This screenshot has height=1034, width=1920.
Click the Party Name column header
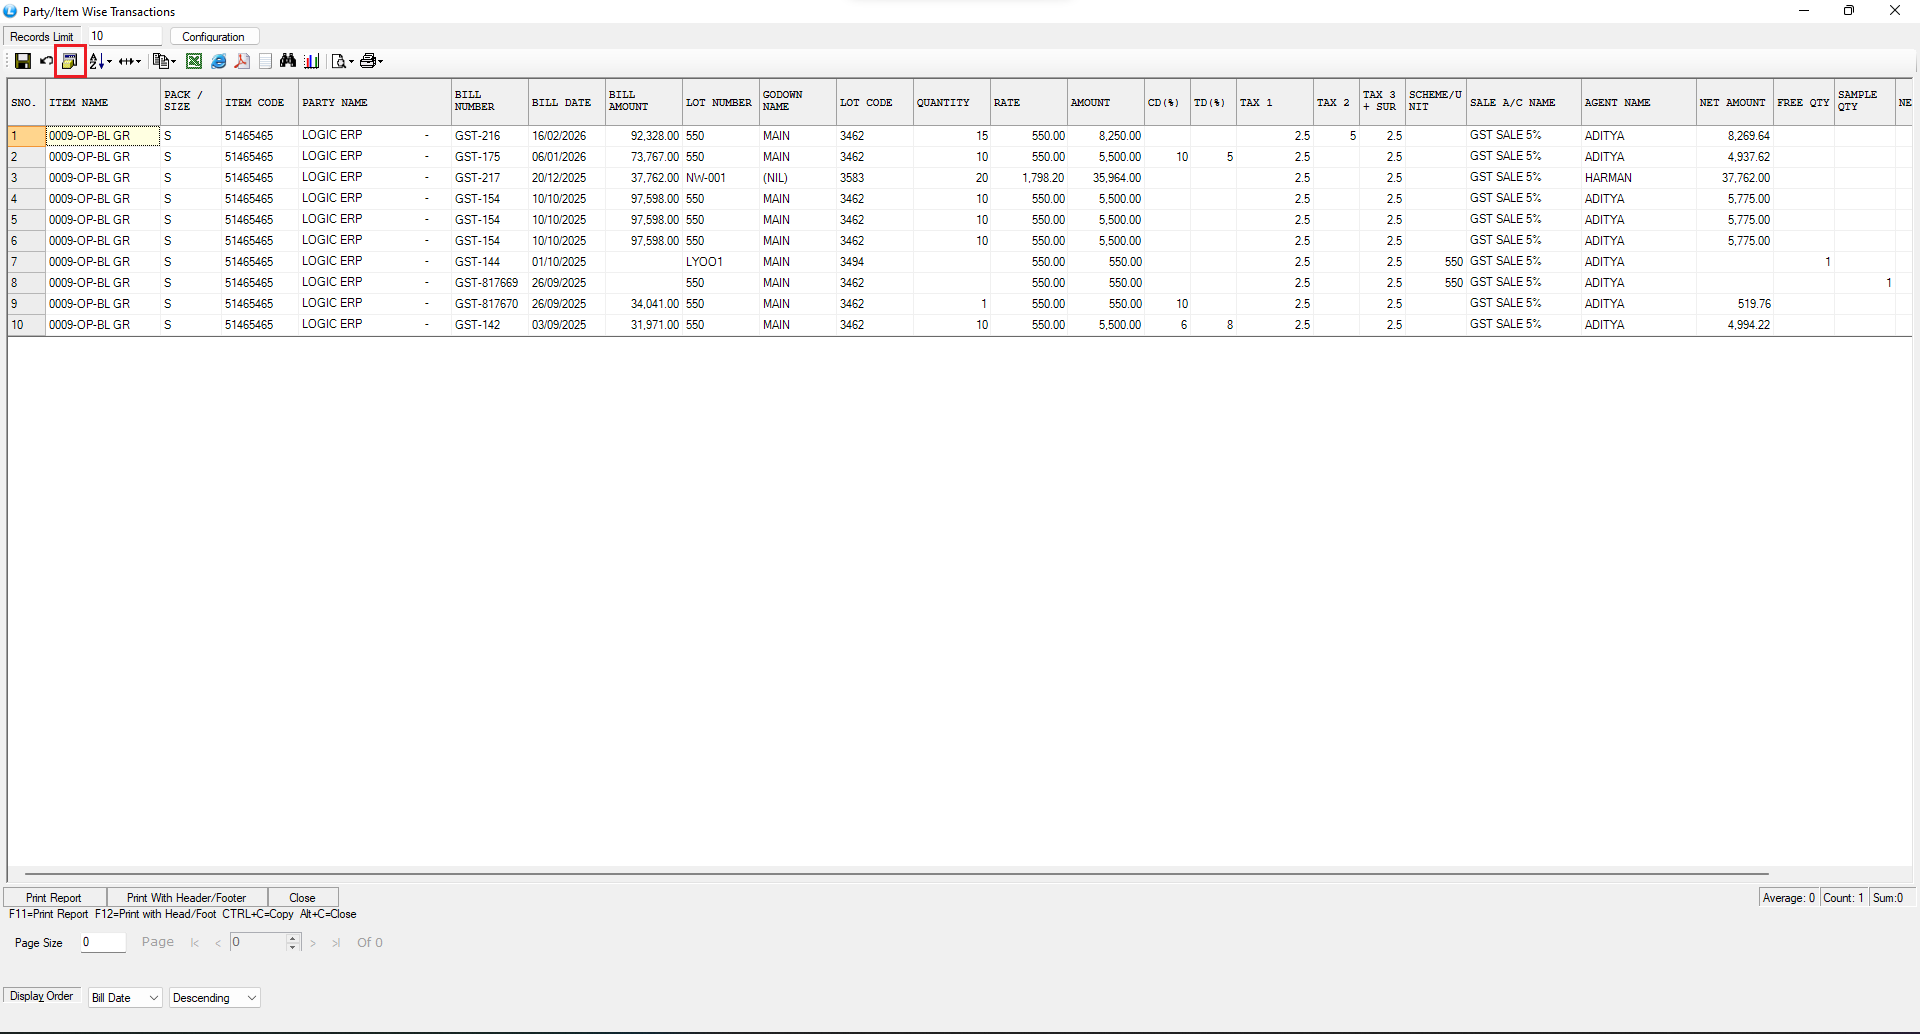(x=335, y=103)
